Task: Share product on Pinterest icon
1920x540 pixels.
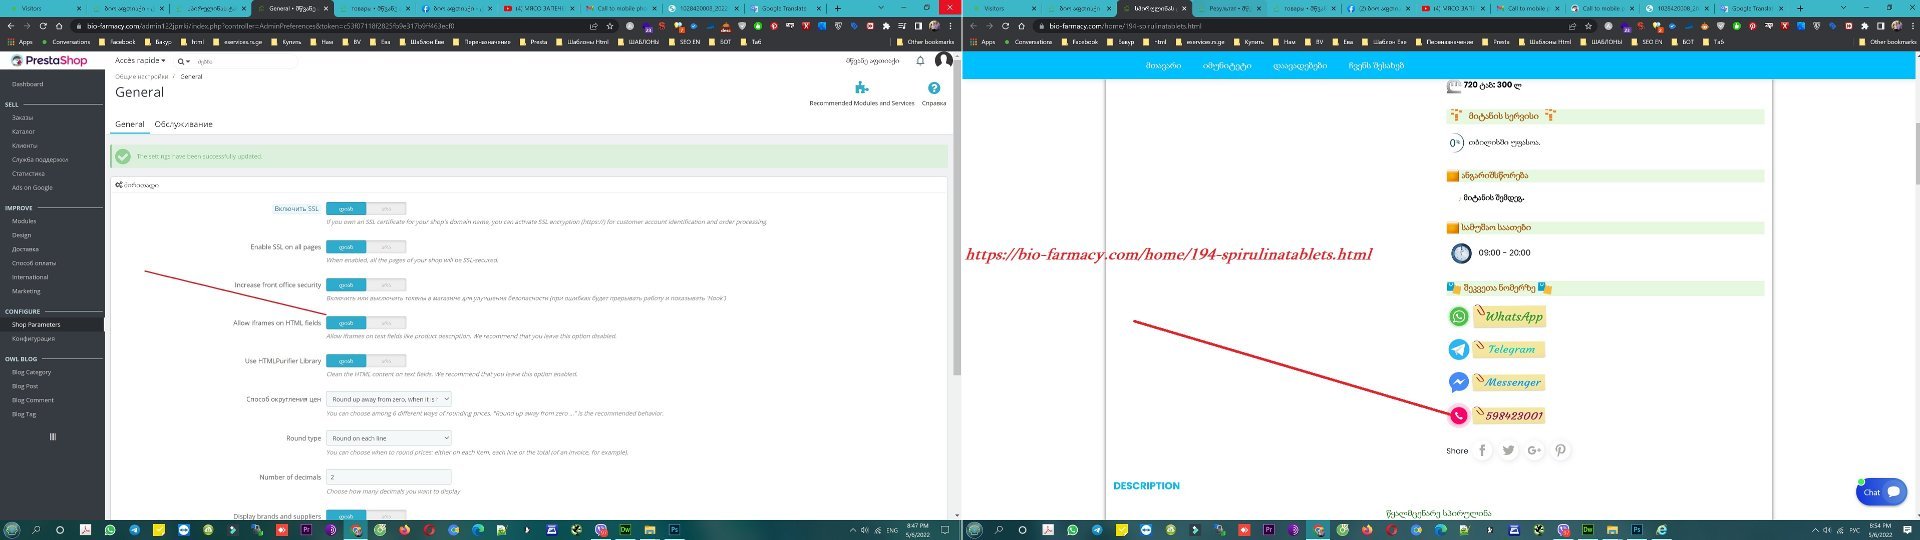Action: pyautogui.click(x=1560, y=450)
